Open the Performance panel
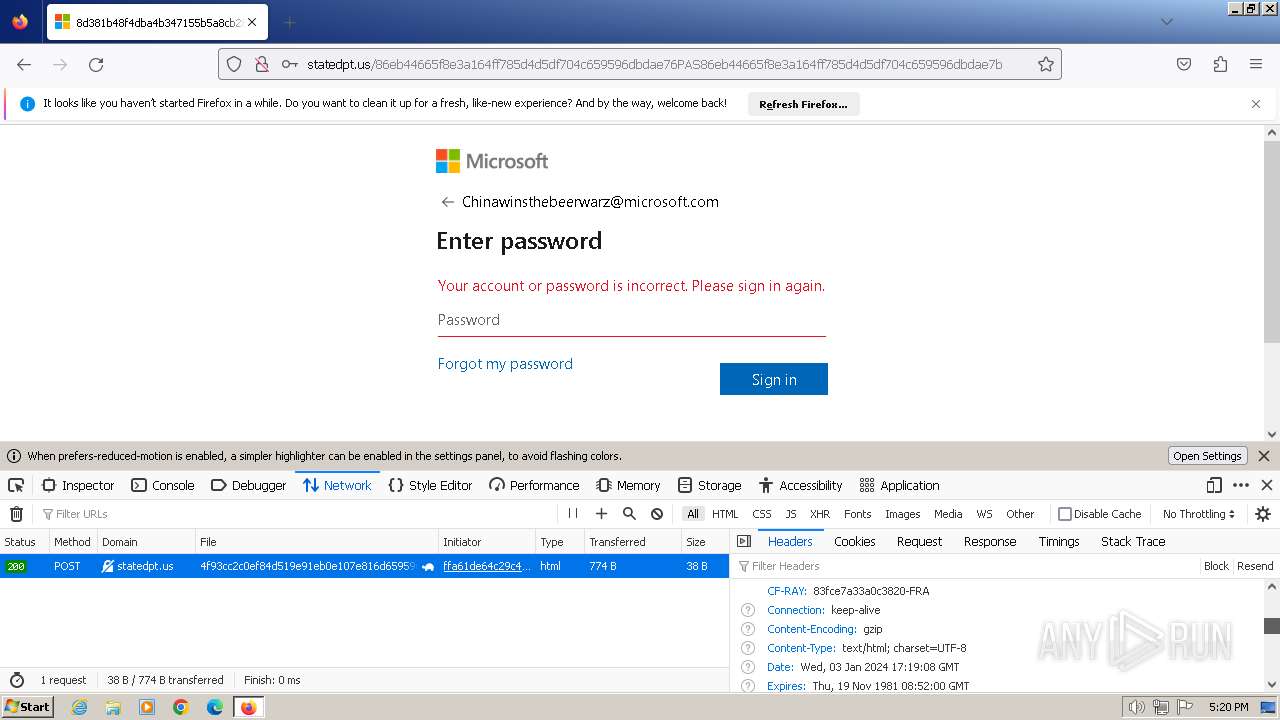1280x720 pixels. [x=534, y=485]
